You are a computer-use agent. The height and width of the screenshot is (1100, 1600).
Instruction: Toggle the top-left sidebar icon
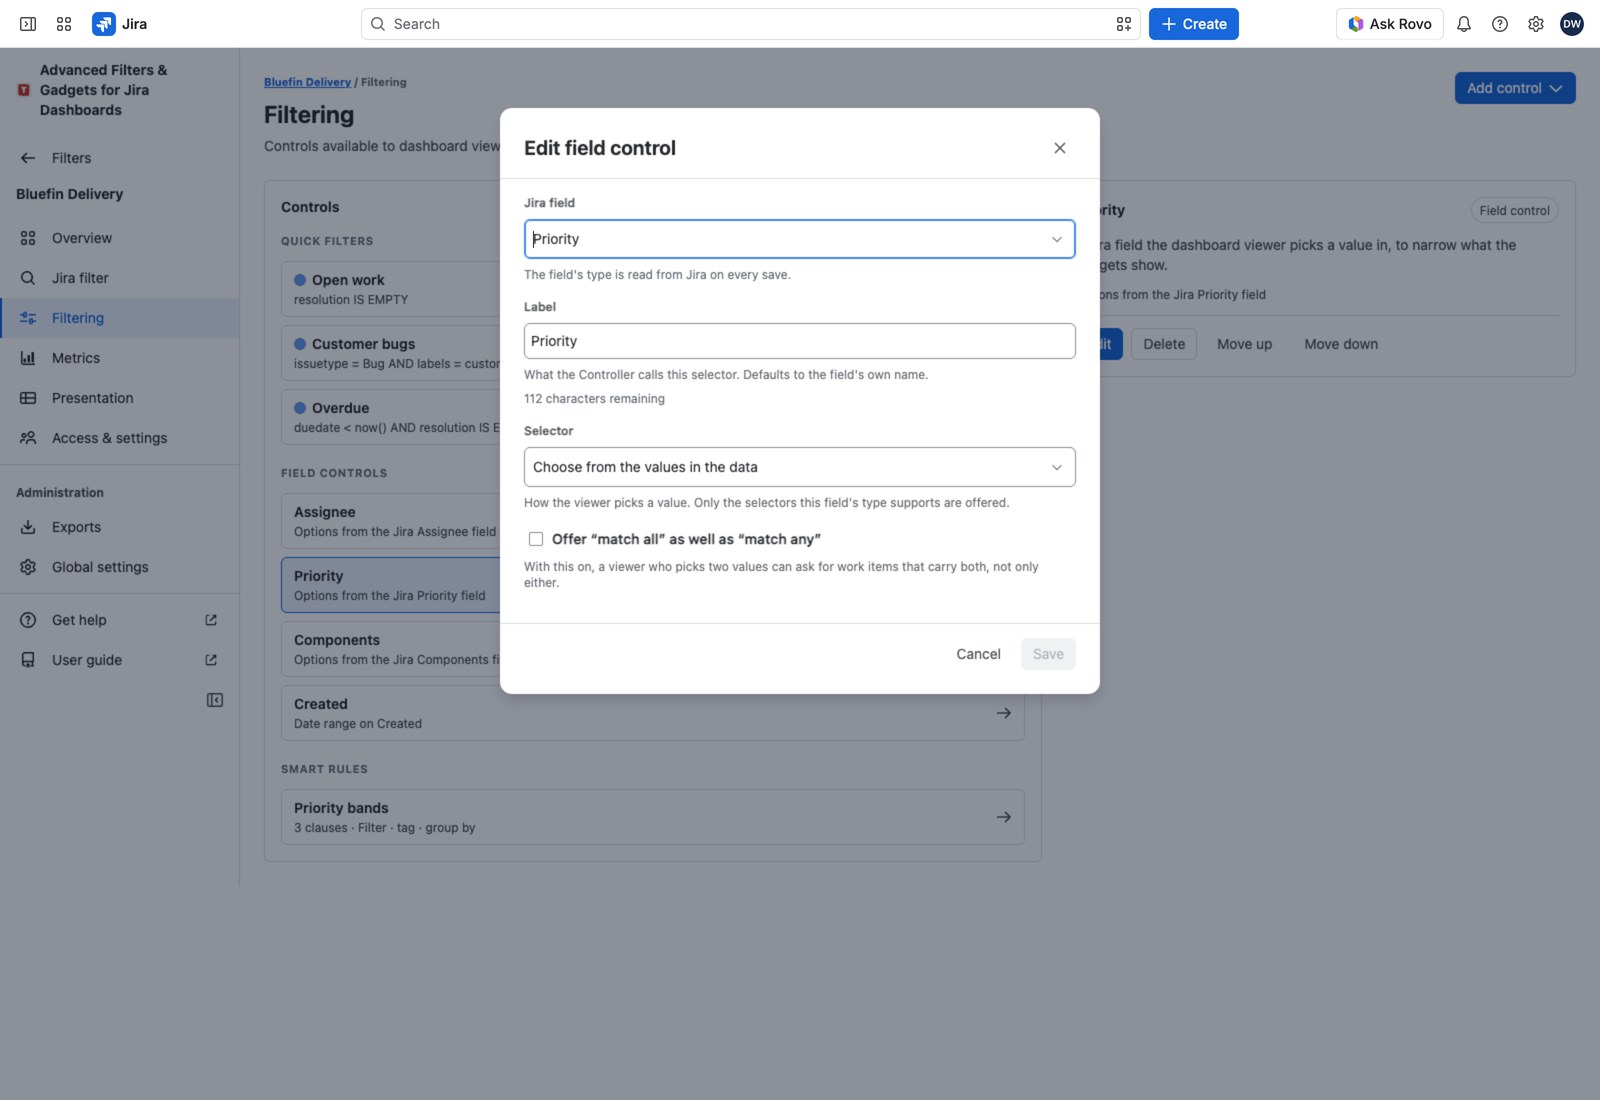pyautogui.click(x=28, y=24)
